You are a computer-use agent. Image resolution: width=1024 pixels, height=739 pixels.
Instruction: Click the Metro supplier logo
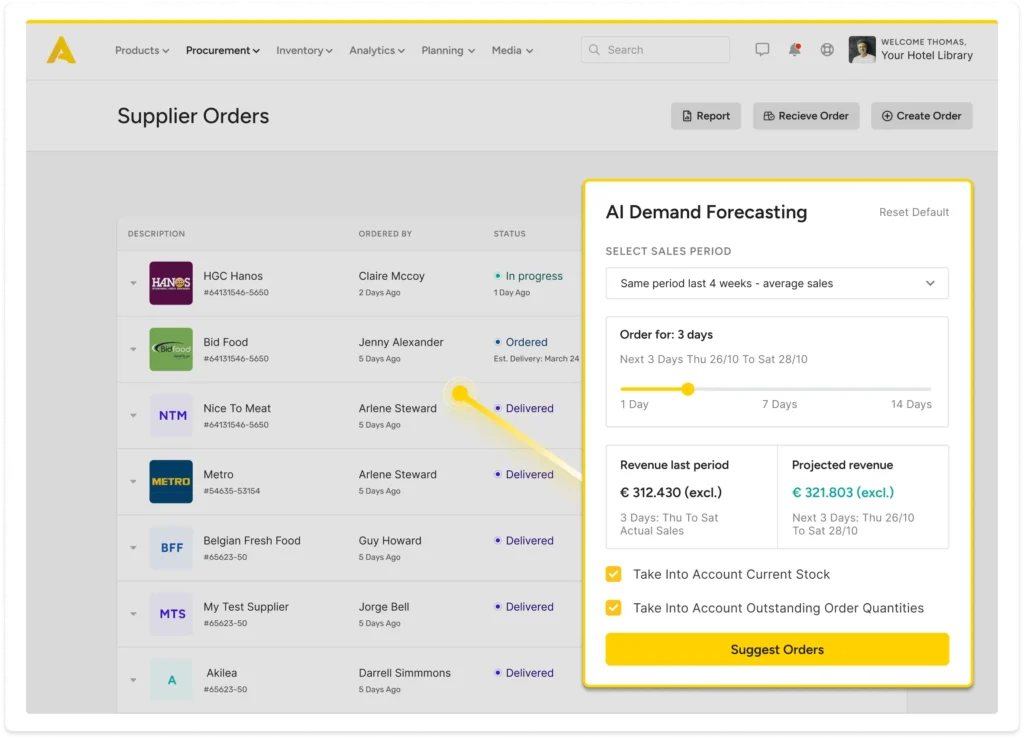click(171, 481)
